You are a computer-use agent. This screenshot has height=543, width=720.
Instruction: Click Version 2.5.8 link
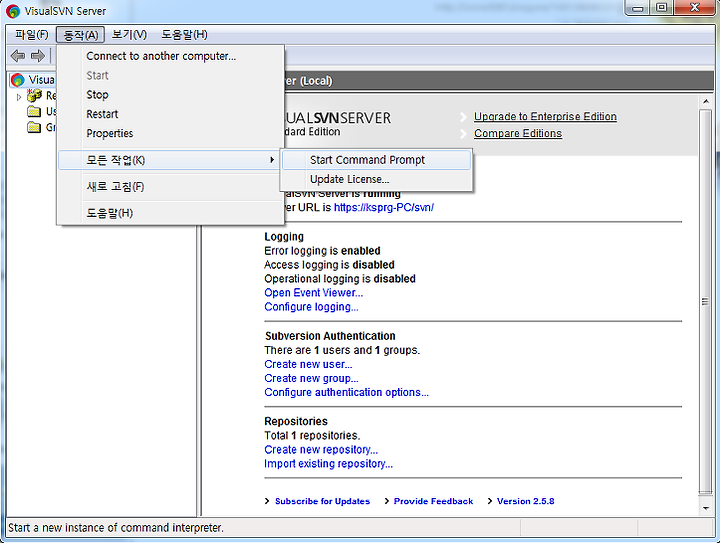pos(525,501)
